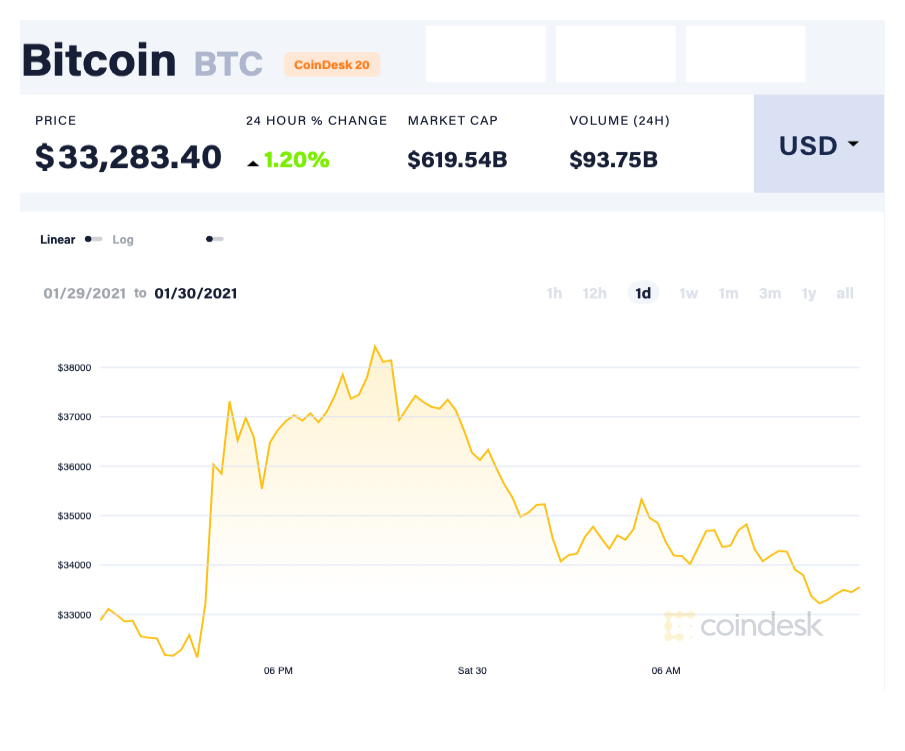Switch to the 1w view
The image size is (905, 751).
click(688, 293)
